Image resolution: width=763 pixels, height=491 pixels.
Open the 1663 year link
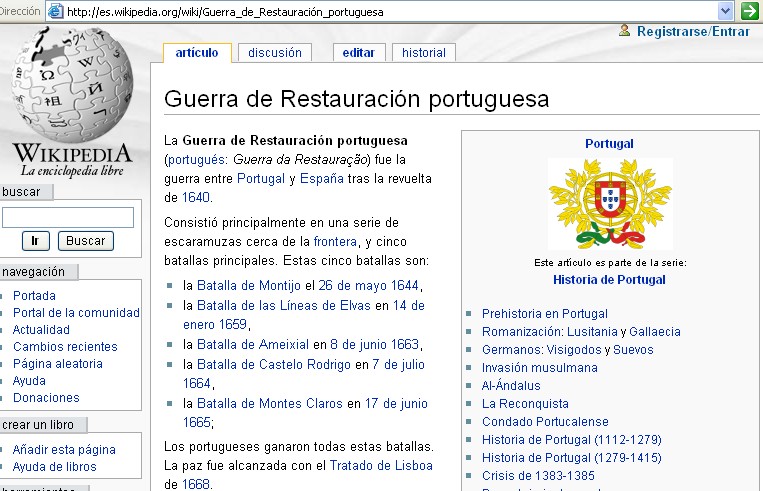[x=405, y=345]
